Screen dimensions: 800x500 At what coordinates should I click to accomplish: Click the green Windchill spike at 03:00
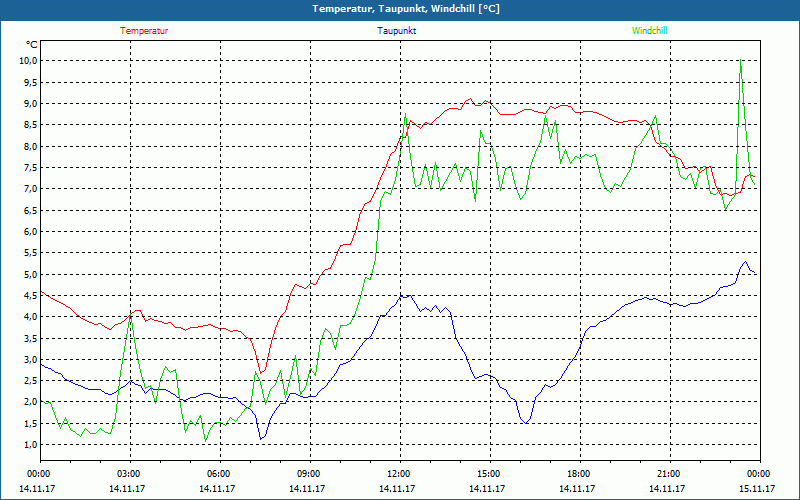point(131,317)
